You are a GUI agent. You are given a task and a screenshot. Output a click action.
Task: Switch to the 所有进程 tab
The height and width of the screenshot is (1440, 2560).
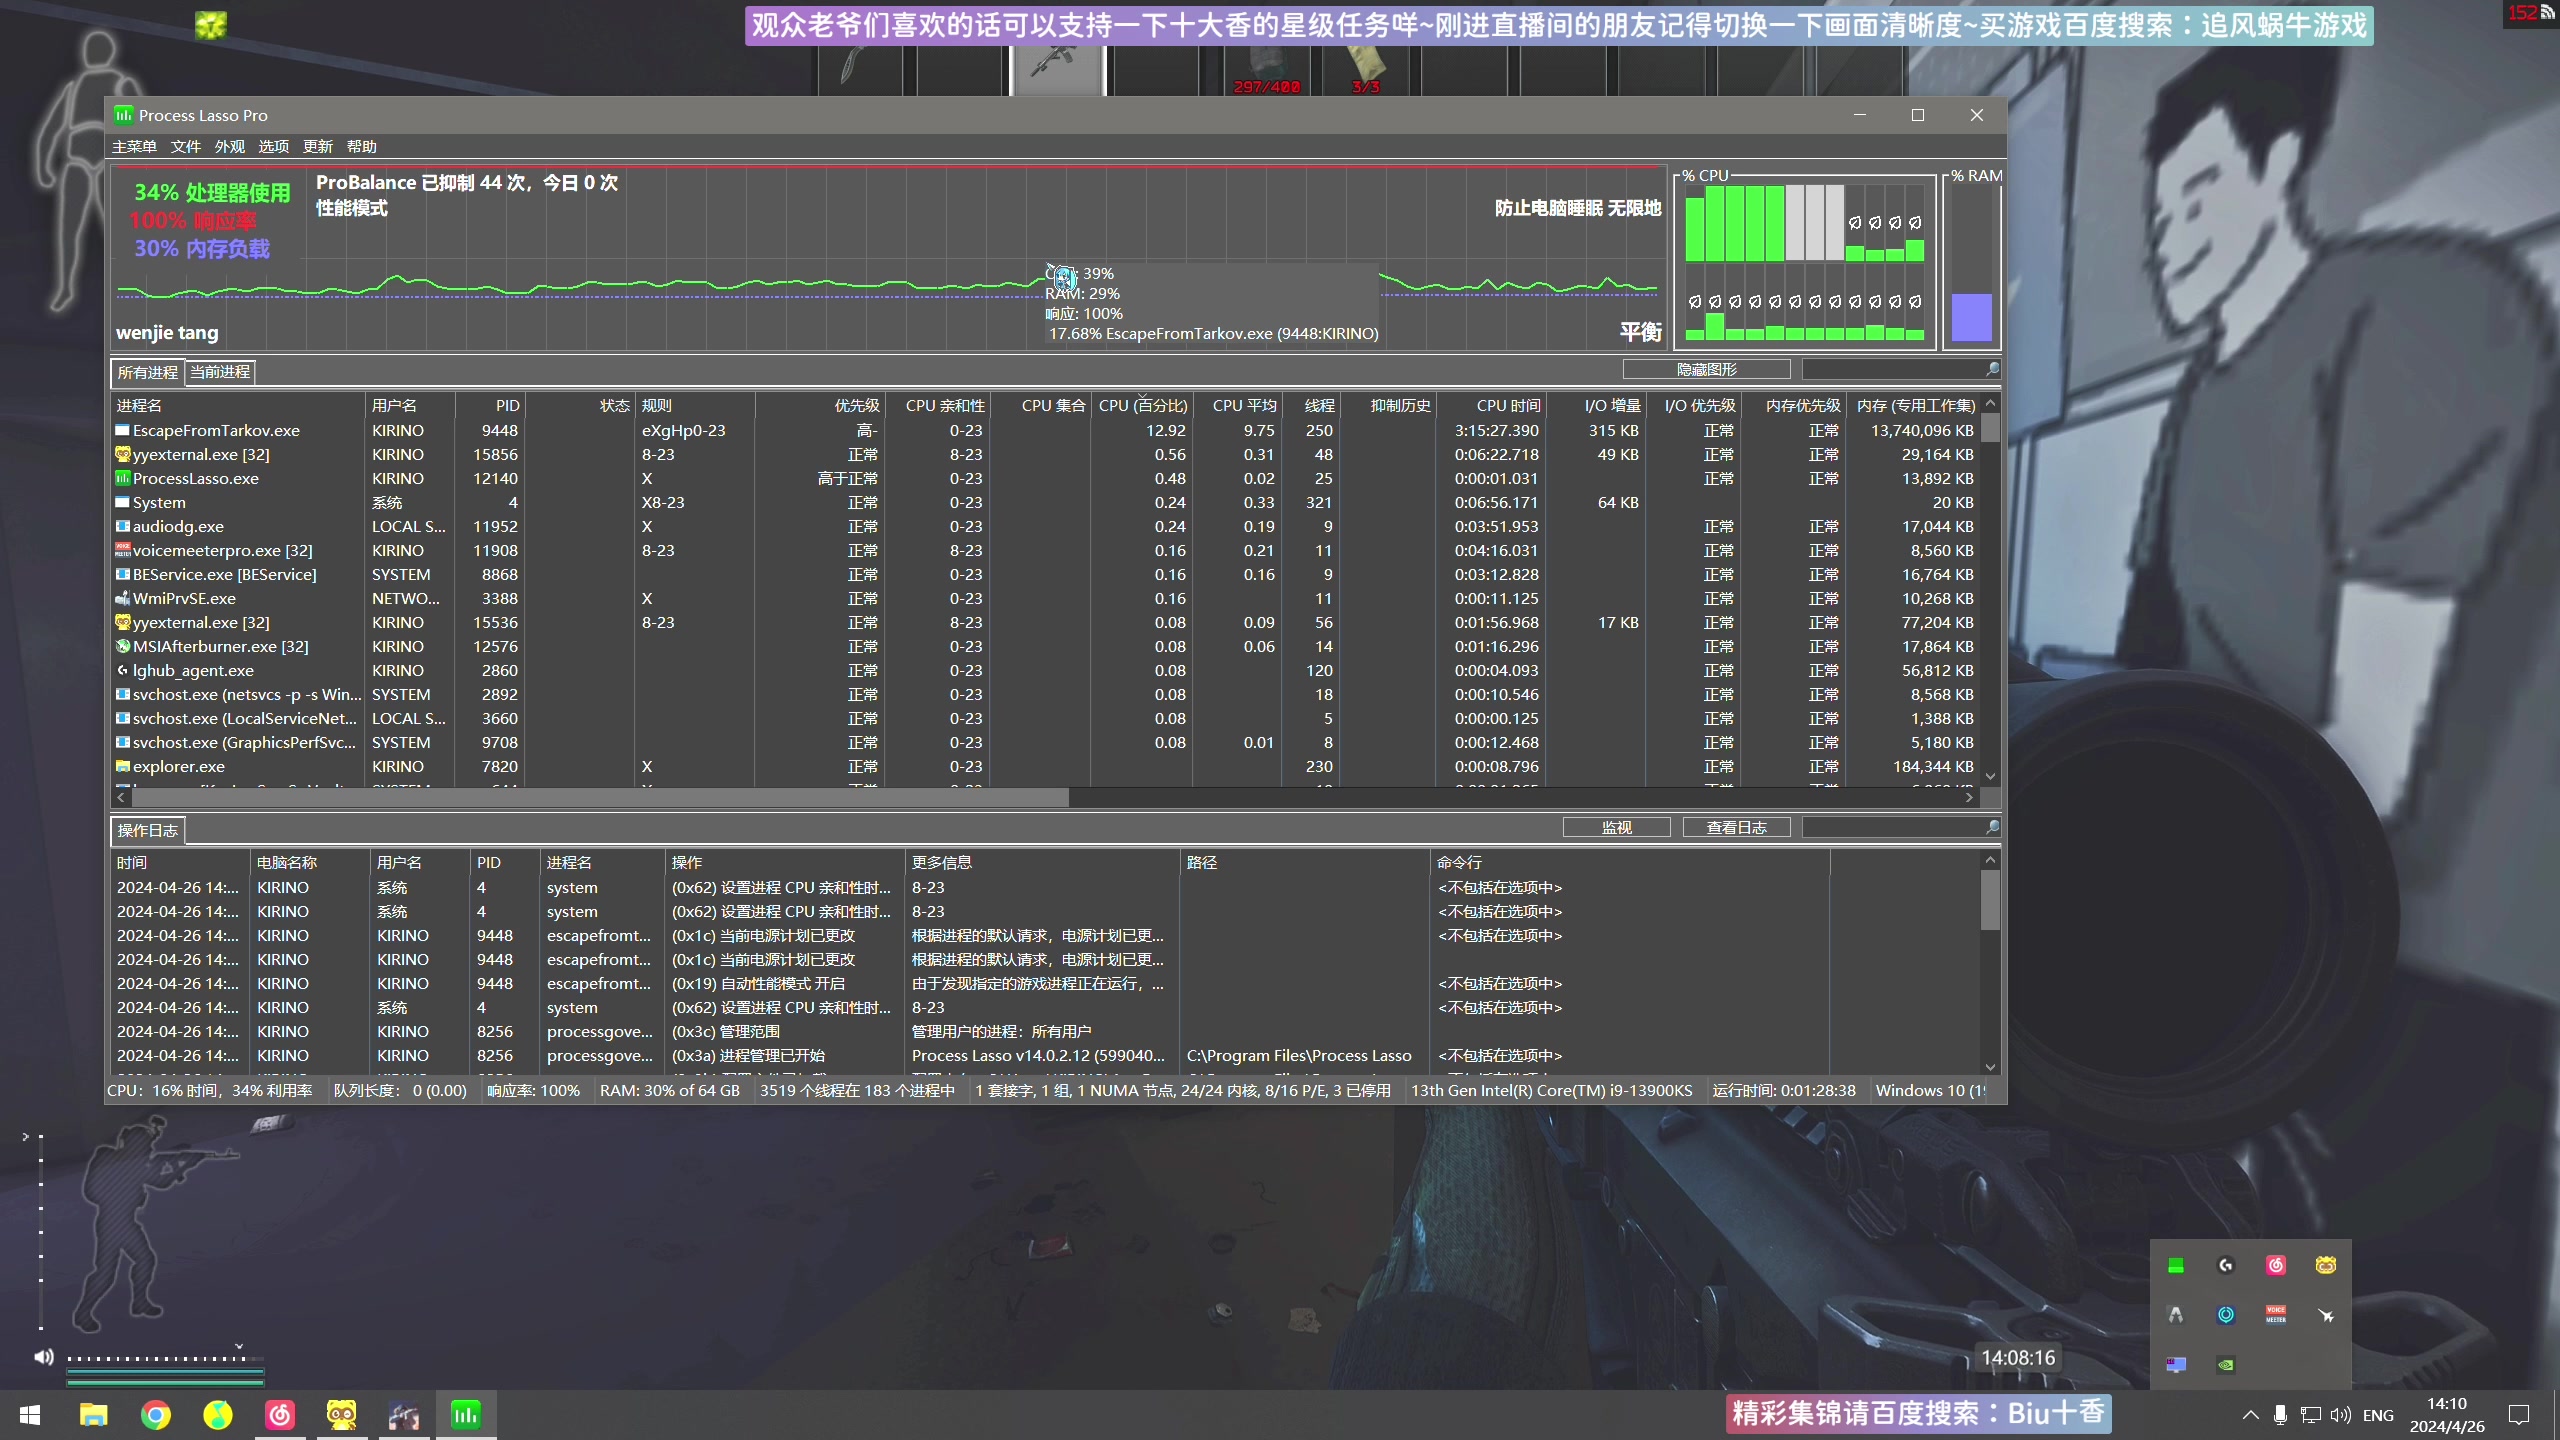147,372
